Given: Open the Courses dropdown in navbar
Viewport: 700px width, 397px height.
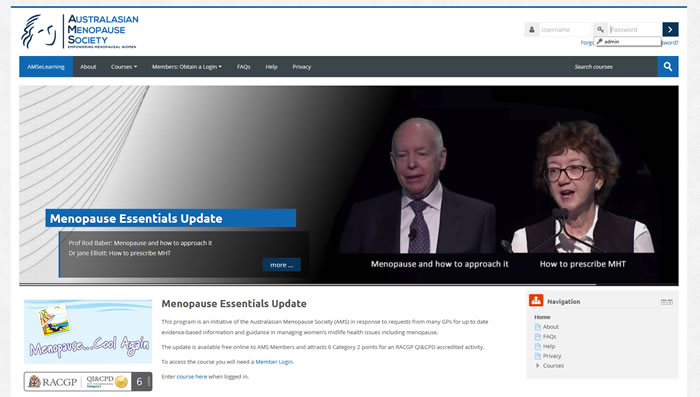Looking at the screenshot, I should tap(124, 67).
